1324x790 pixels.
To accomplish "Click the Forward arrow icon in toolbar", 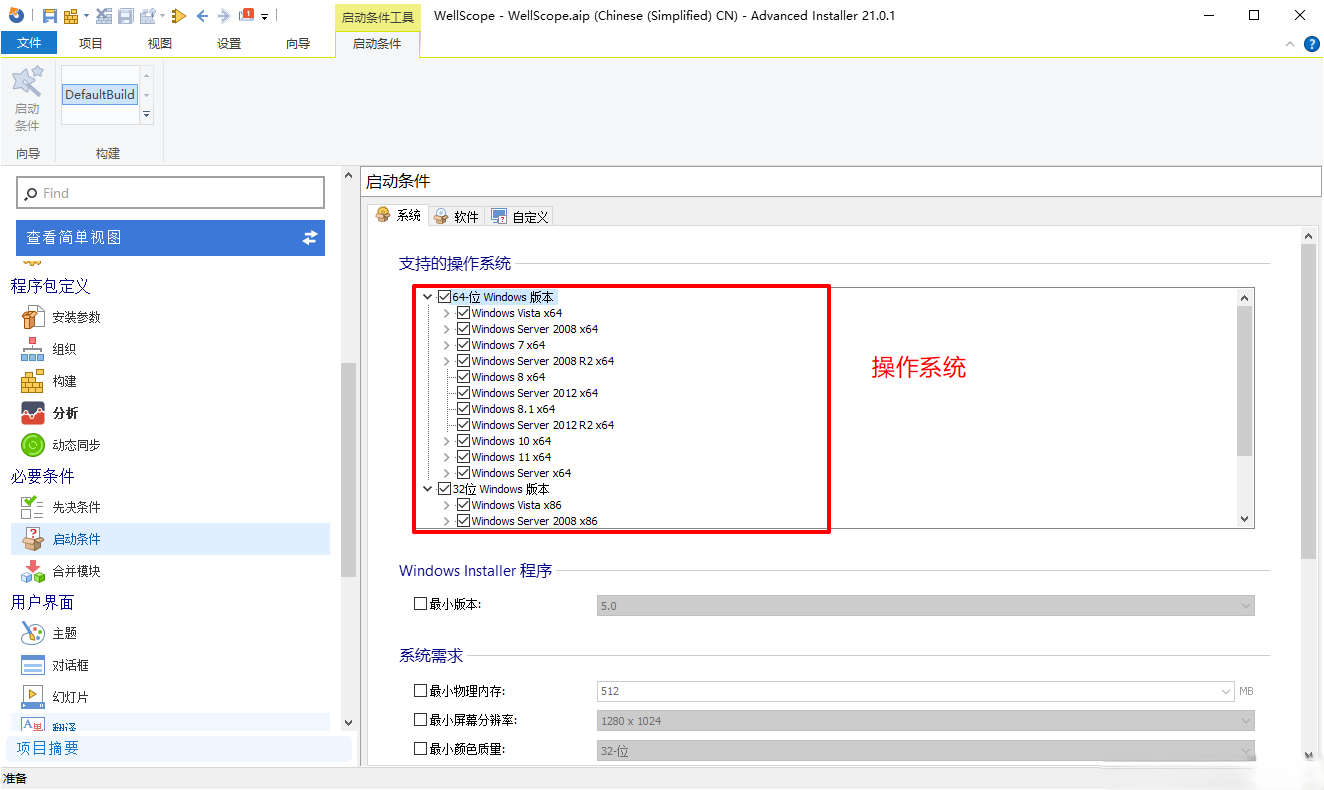I will (x=223, y=15).
